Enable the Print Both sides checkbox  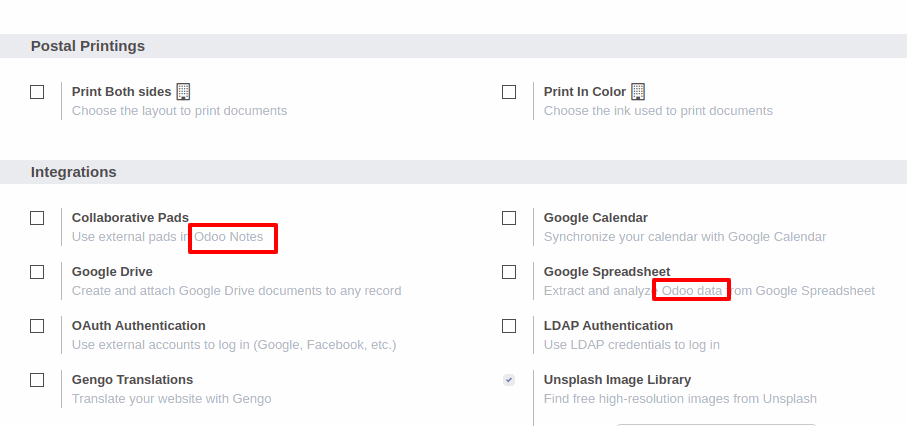click(x=37, y=92)
